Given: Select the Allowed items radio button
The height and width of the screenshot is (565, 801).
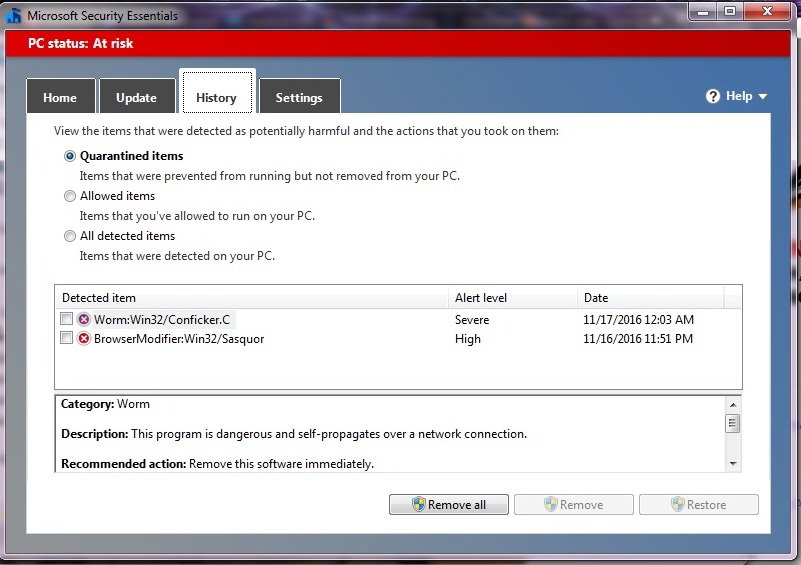Looking at the screenshot, I should tap(70, 196).
